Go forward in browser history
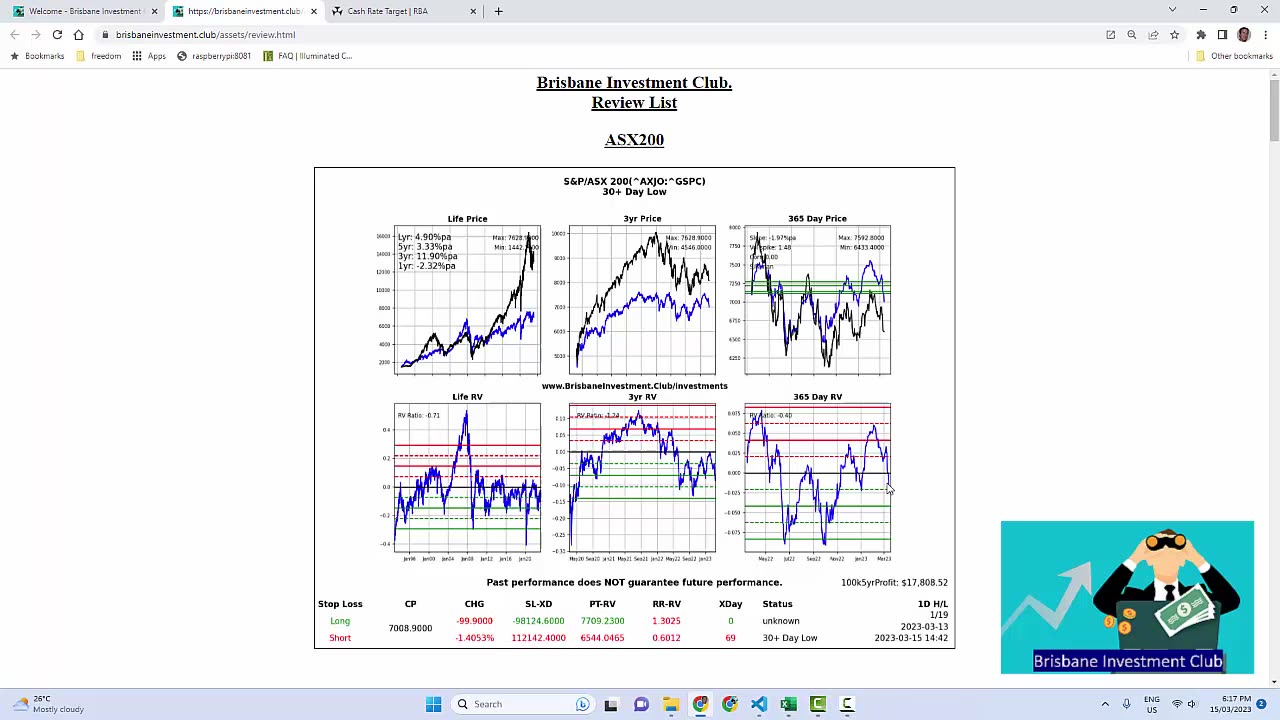This screenshot has height=720, width=1280. 36,35
